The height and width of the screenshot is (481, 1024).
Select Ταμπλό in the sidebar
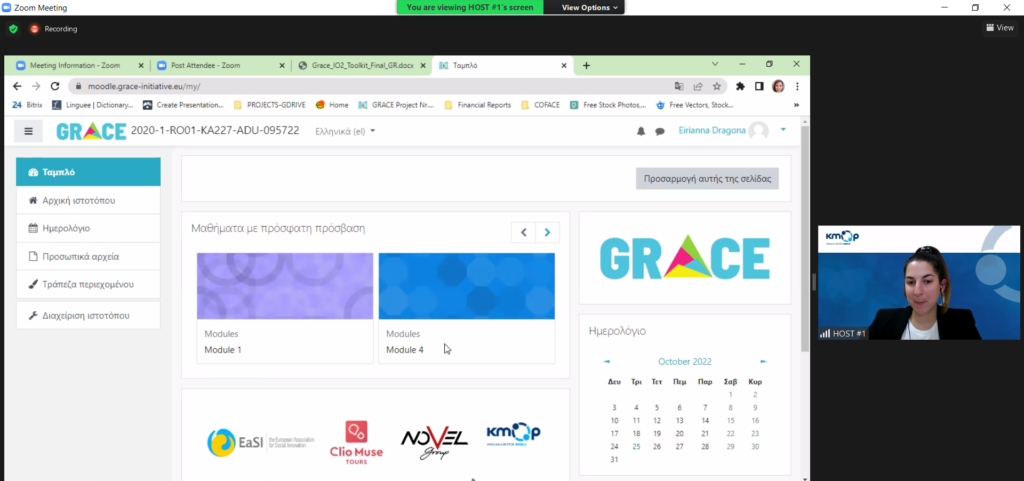click(88, 172)
